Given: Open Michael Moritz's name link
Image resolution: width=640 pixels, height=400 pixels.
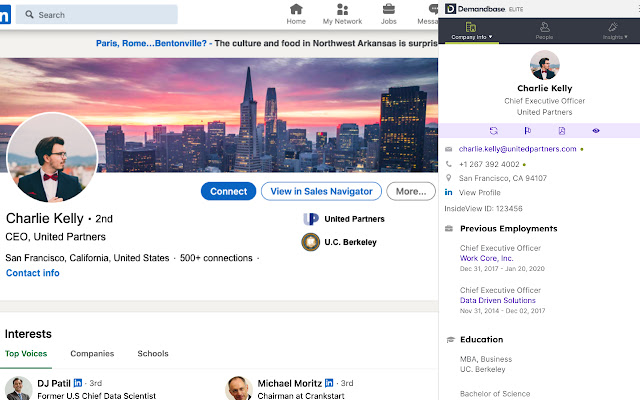Looking at the screenshot, I should [x=290, y=383].
